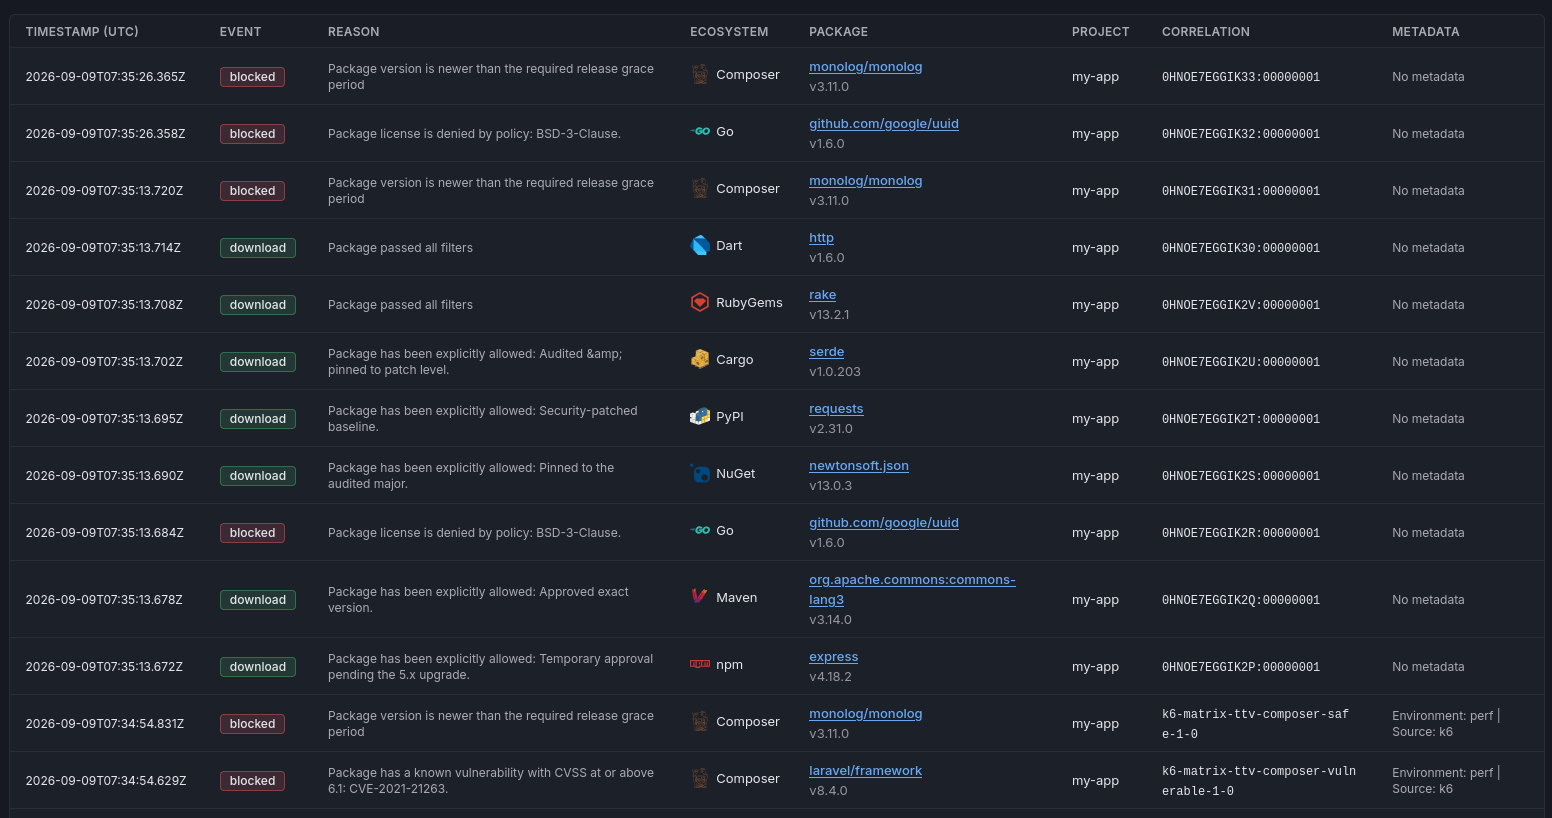Screen dimensions: 1552x818
Task: Open the http package link
Action: [x=821, y=238]
